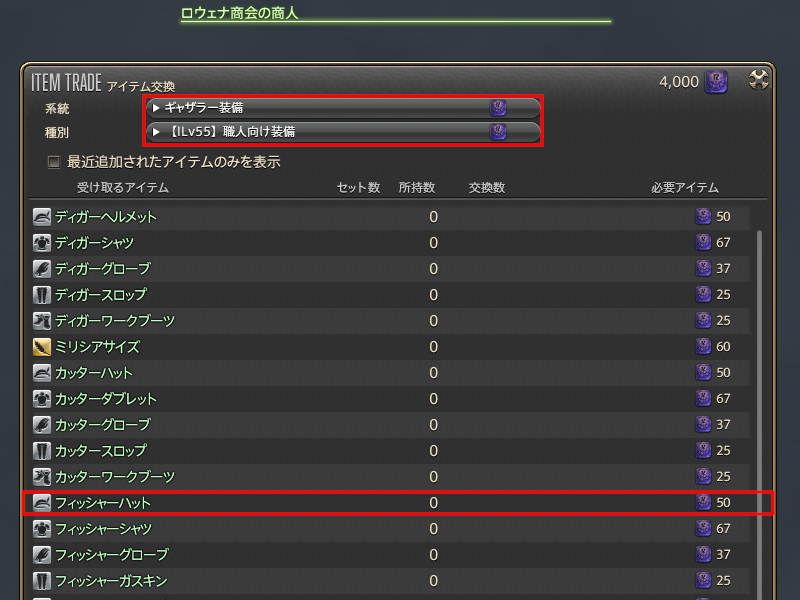Select the カッターワークブーツ item name
800x600 pixels.
point(115,477)
